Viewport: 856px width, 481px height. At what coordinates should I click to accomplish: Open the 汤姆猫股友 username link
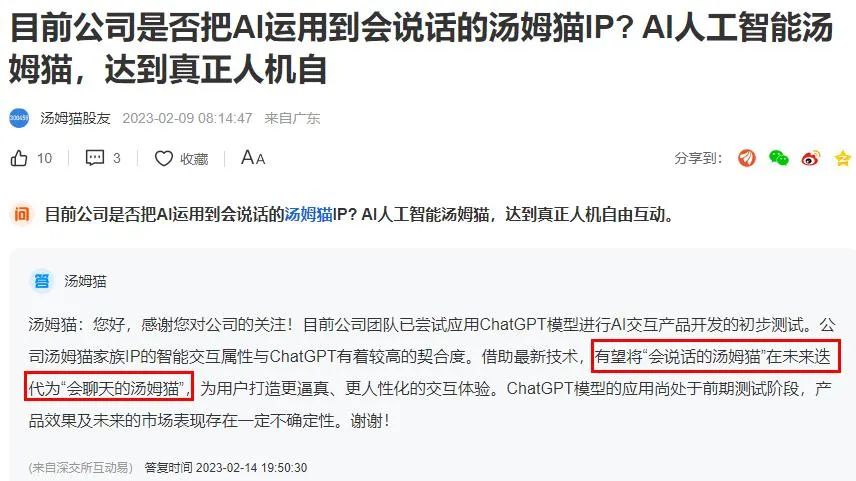[75, 118]
